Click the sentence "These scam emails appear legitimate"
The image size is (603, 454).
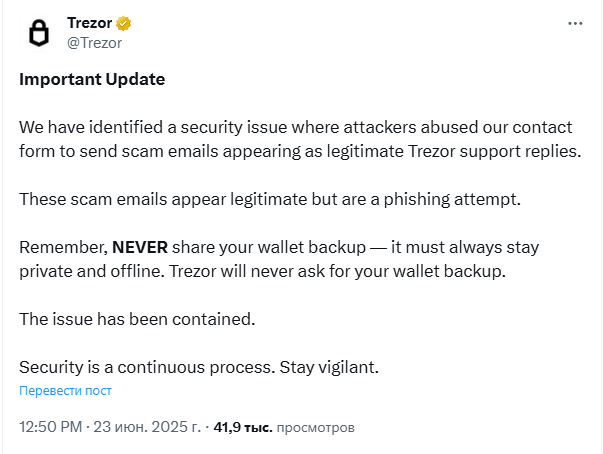270,200
